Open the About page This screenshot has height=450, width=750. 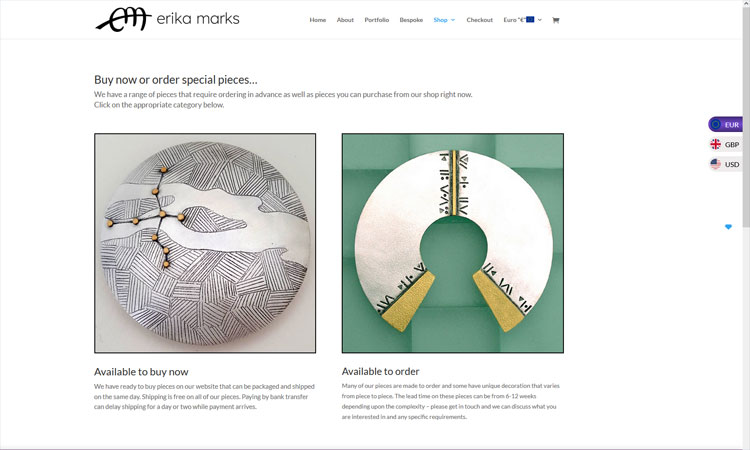tap(345, 20)
